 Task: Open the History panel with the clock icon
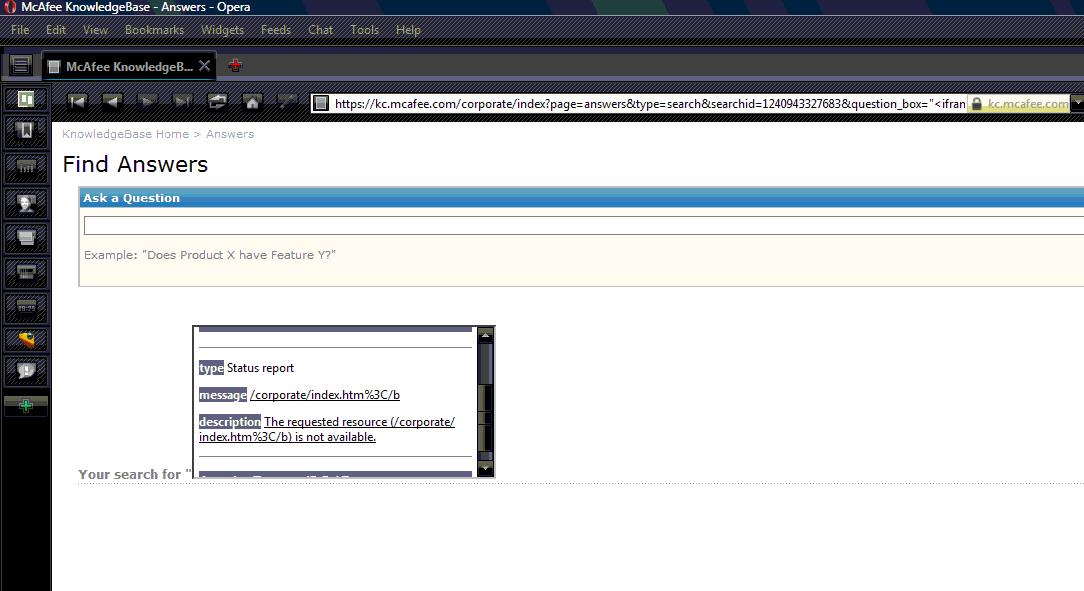26,307
